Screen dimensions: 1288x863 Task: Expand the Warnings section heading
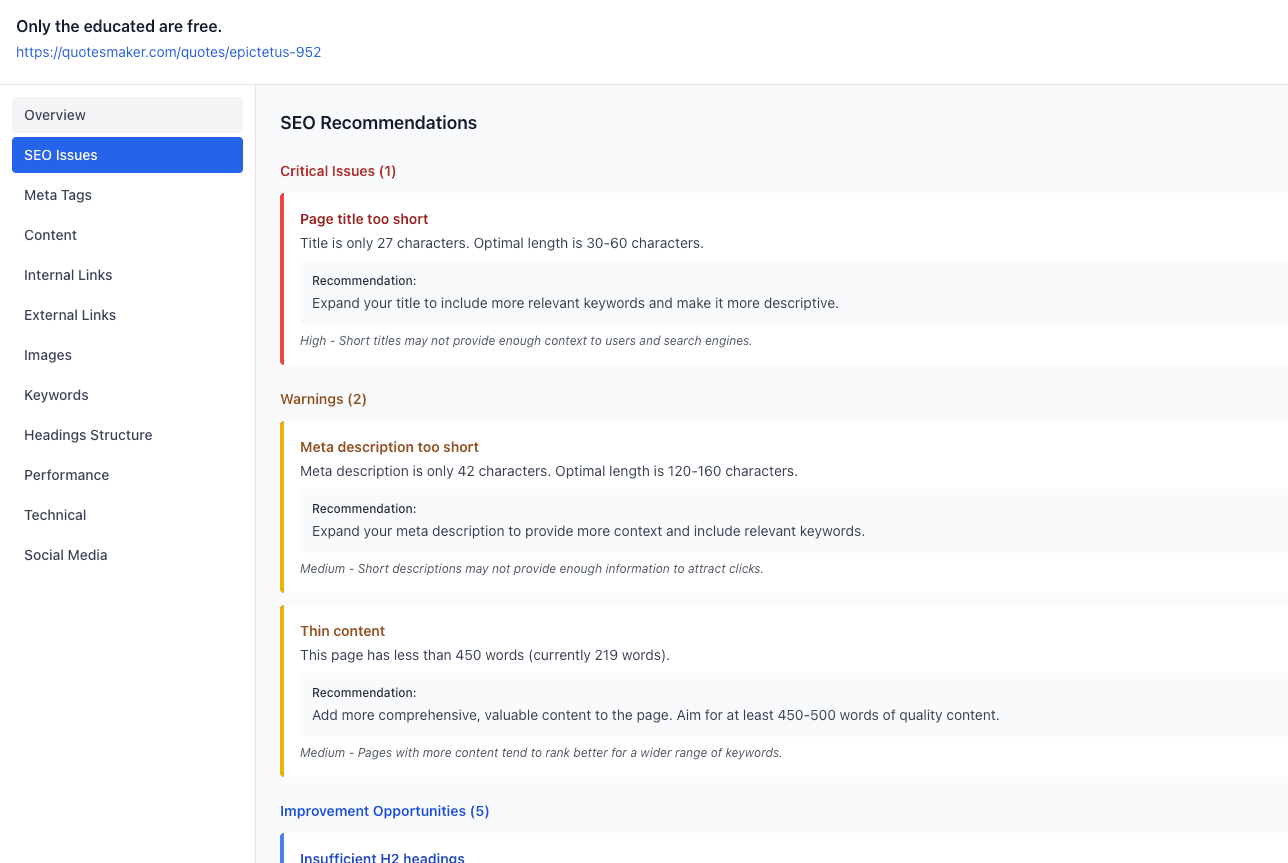pyautogui.click(x=323, y=398)
